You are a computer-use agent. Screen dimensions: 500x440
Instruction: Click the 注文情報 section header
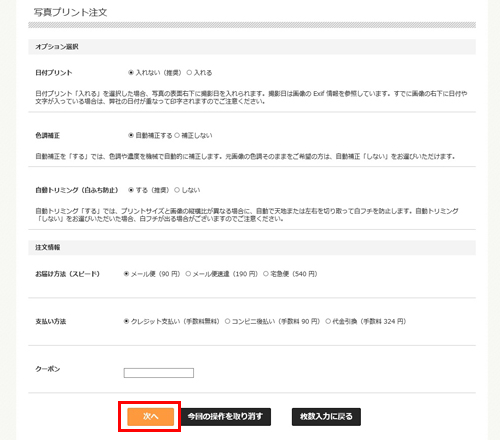point(252,247)
